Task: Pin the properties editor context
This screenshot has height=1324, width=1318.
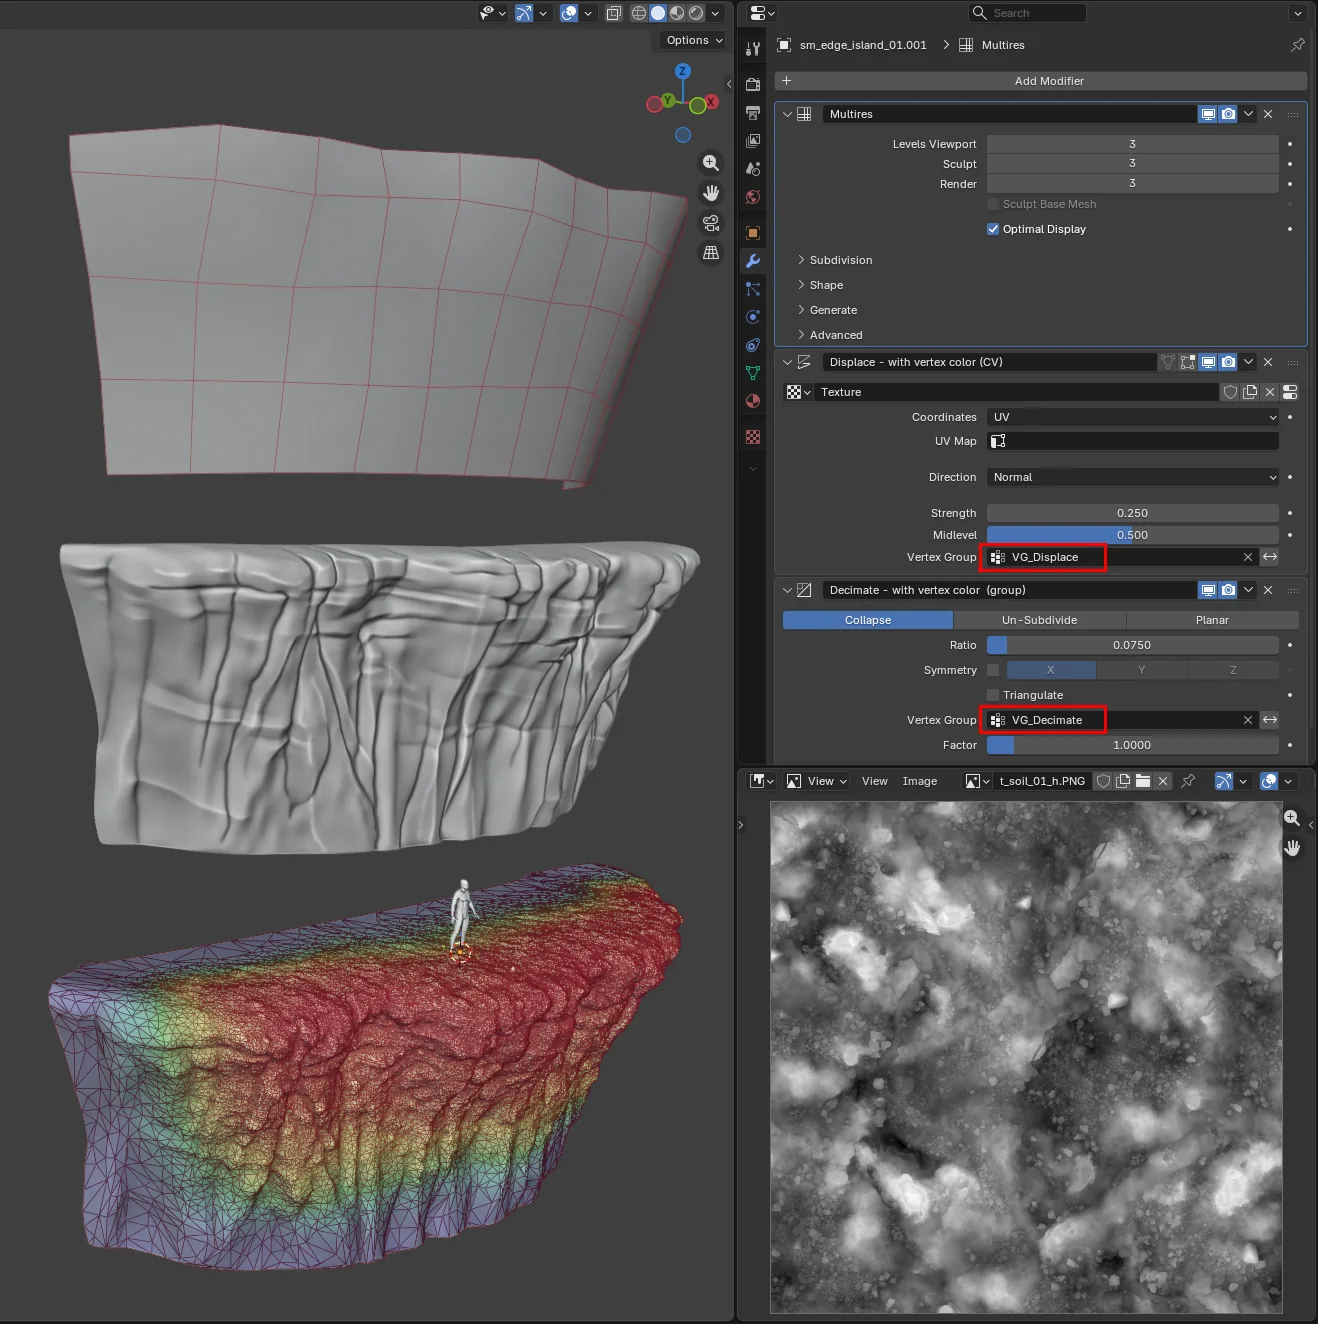Action: pyautogui.click(x=1297, y=45)
